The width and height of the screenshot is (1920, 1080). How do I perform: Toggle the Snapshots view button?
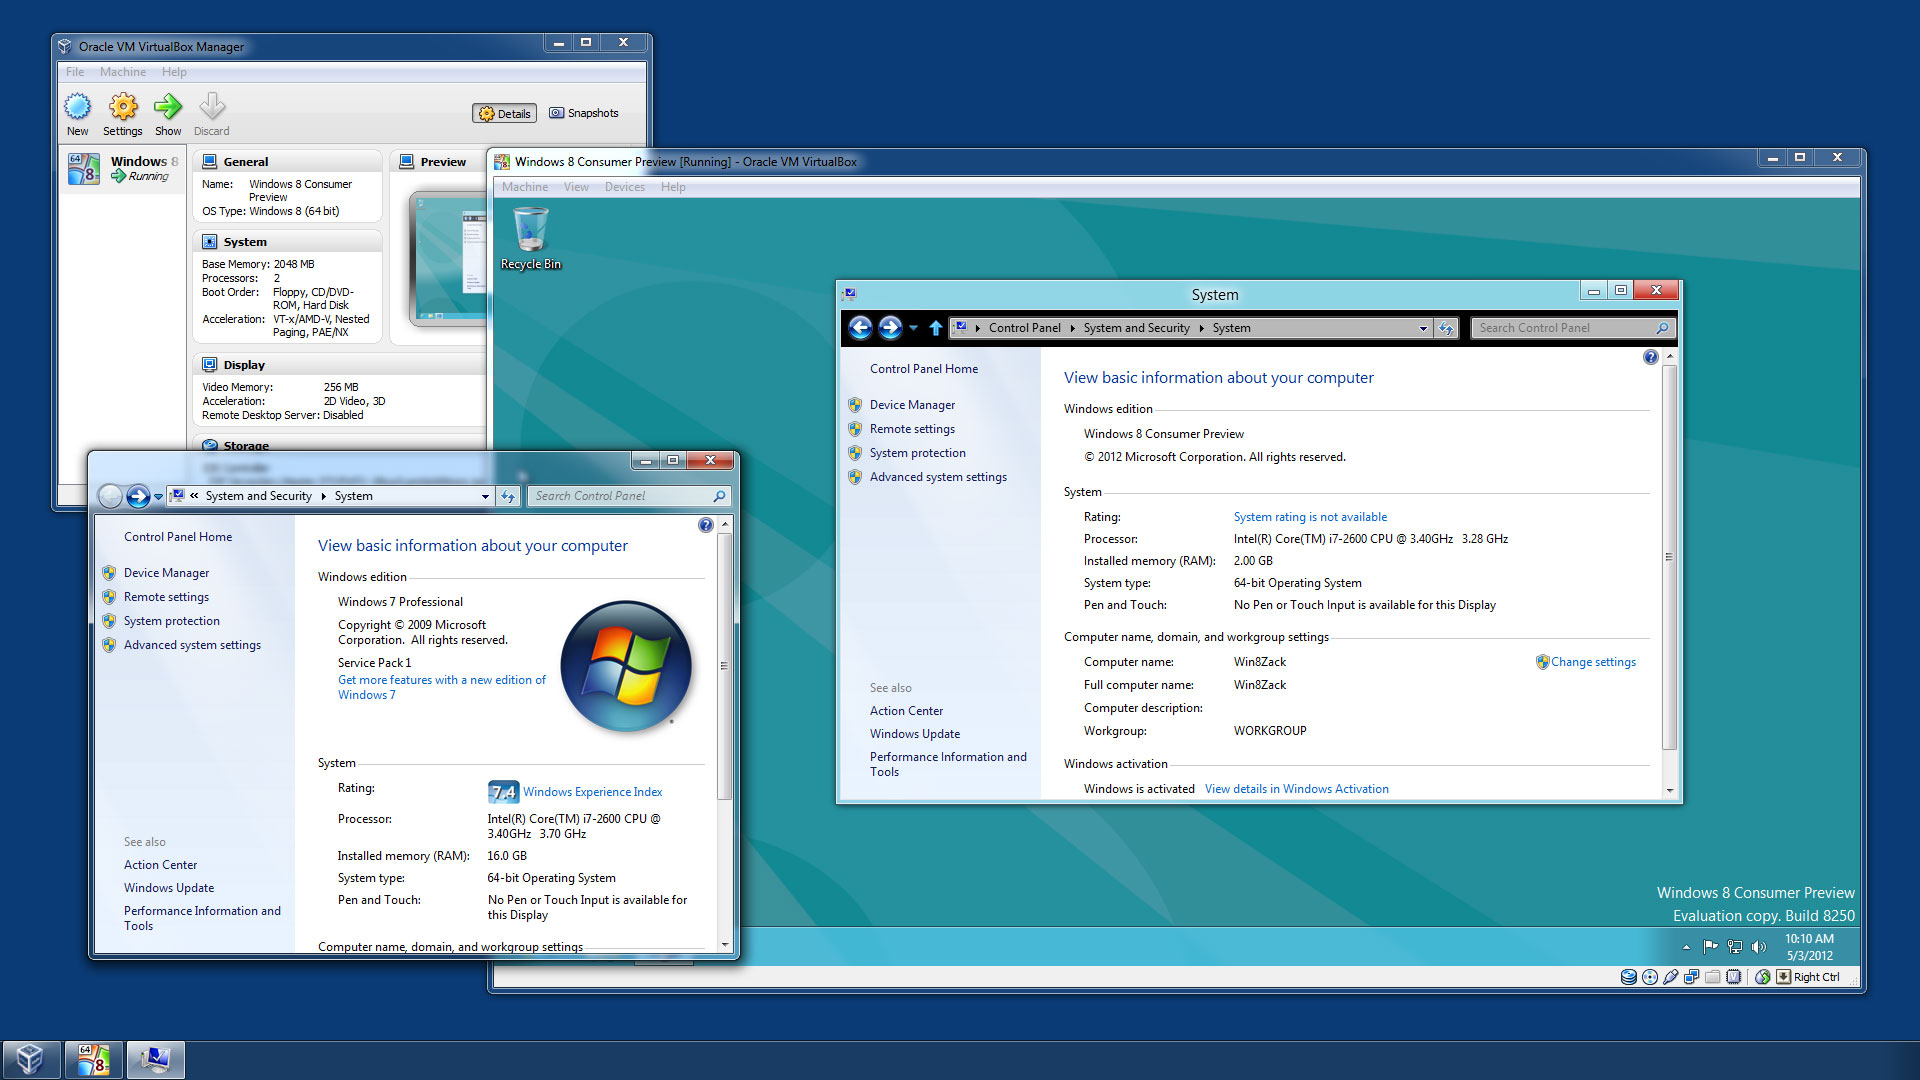584,114
